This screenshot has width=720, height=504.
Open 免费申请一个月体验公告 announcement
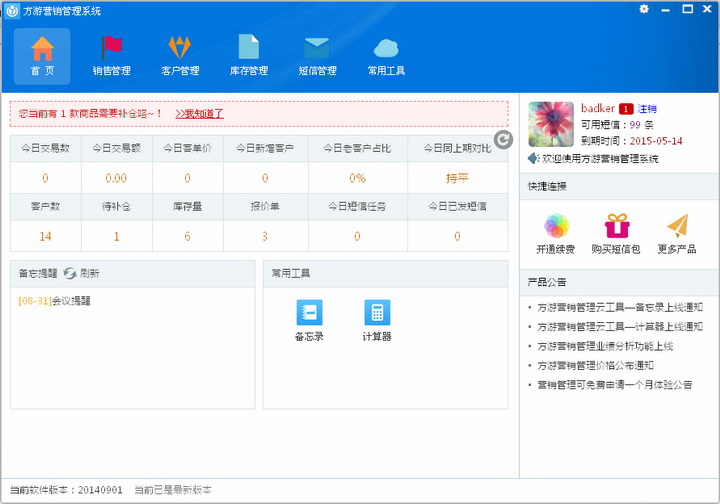615,385
